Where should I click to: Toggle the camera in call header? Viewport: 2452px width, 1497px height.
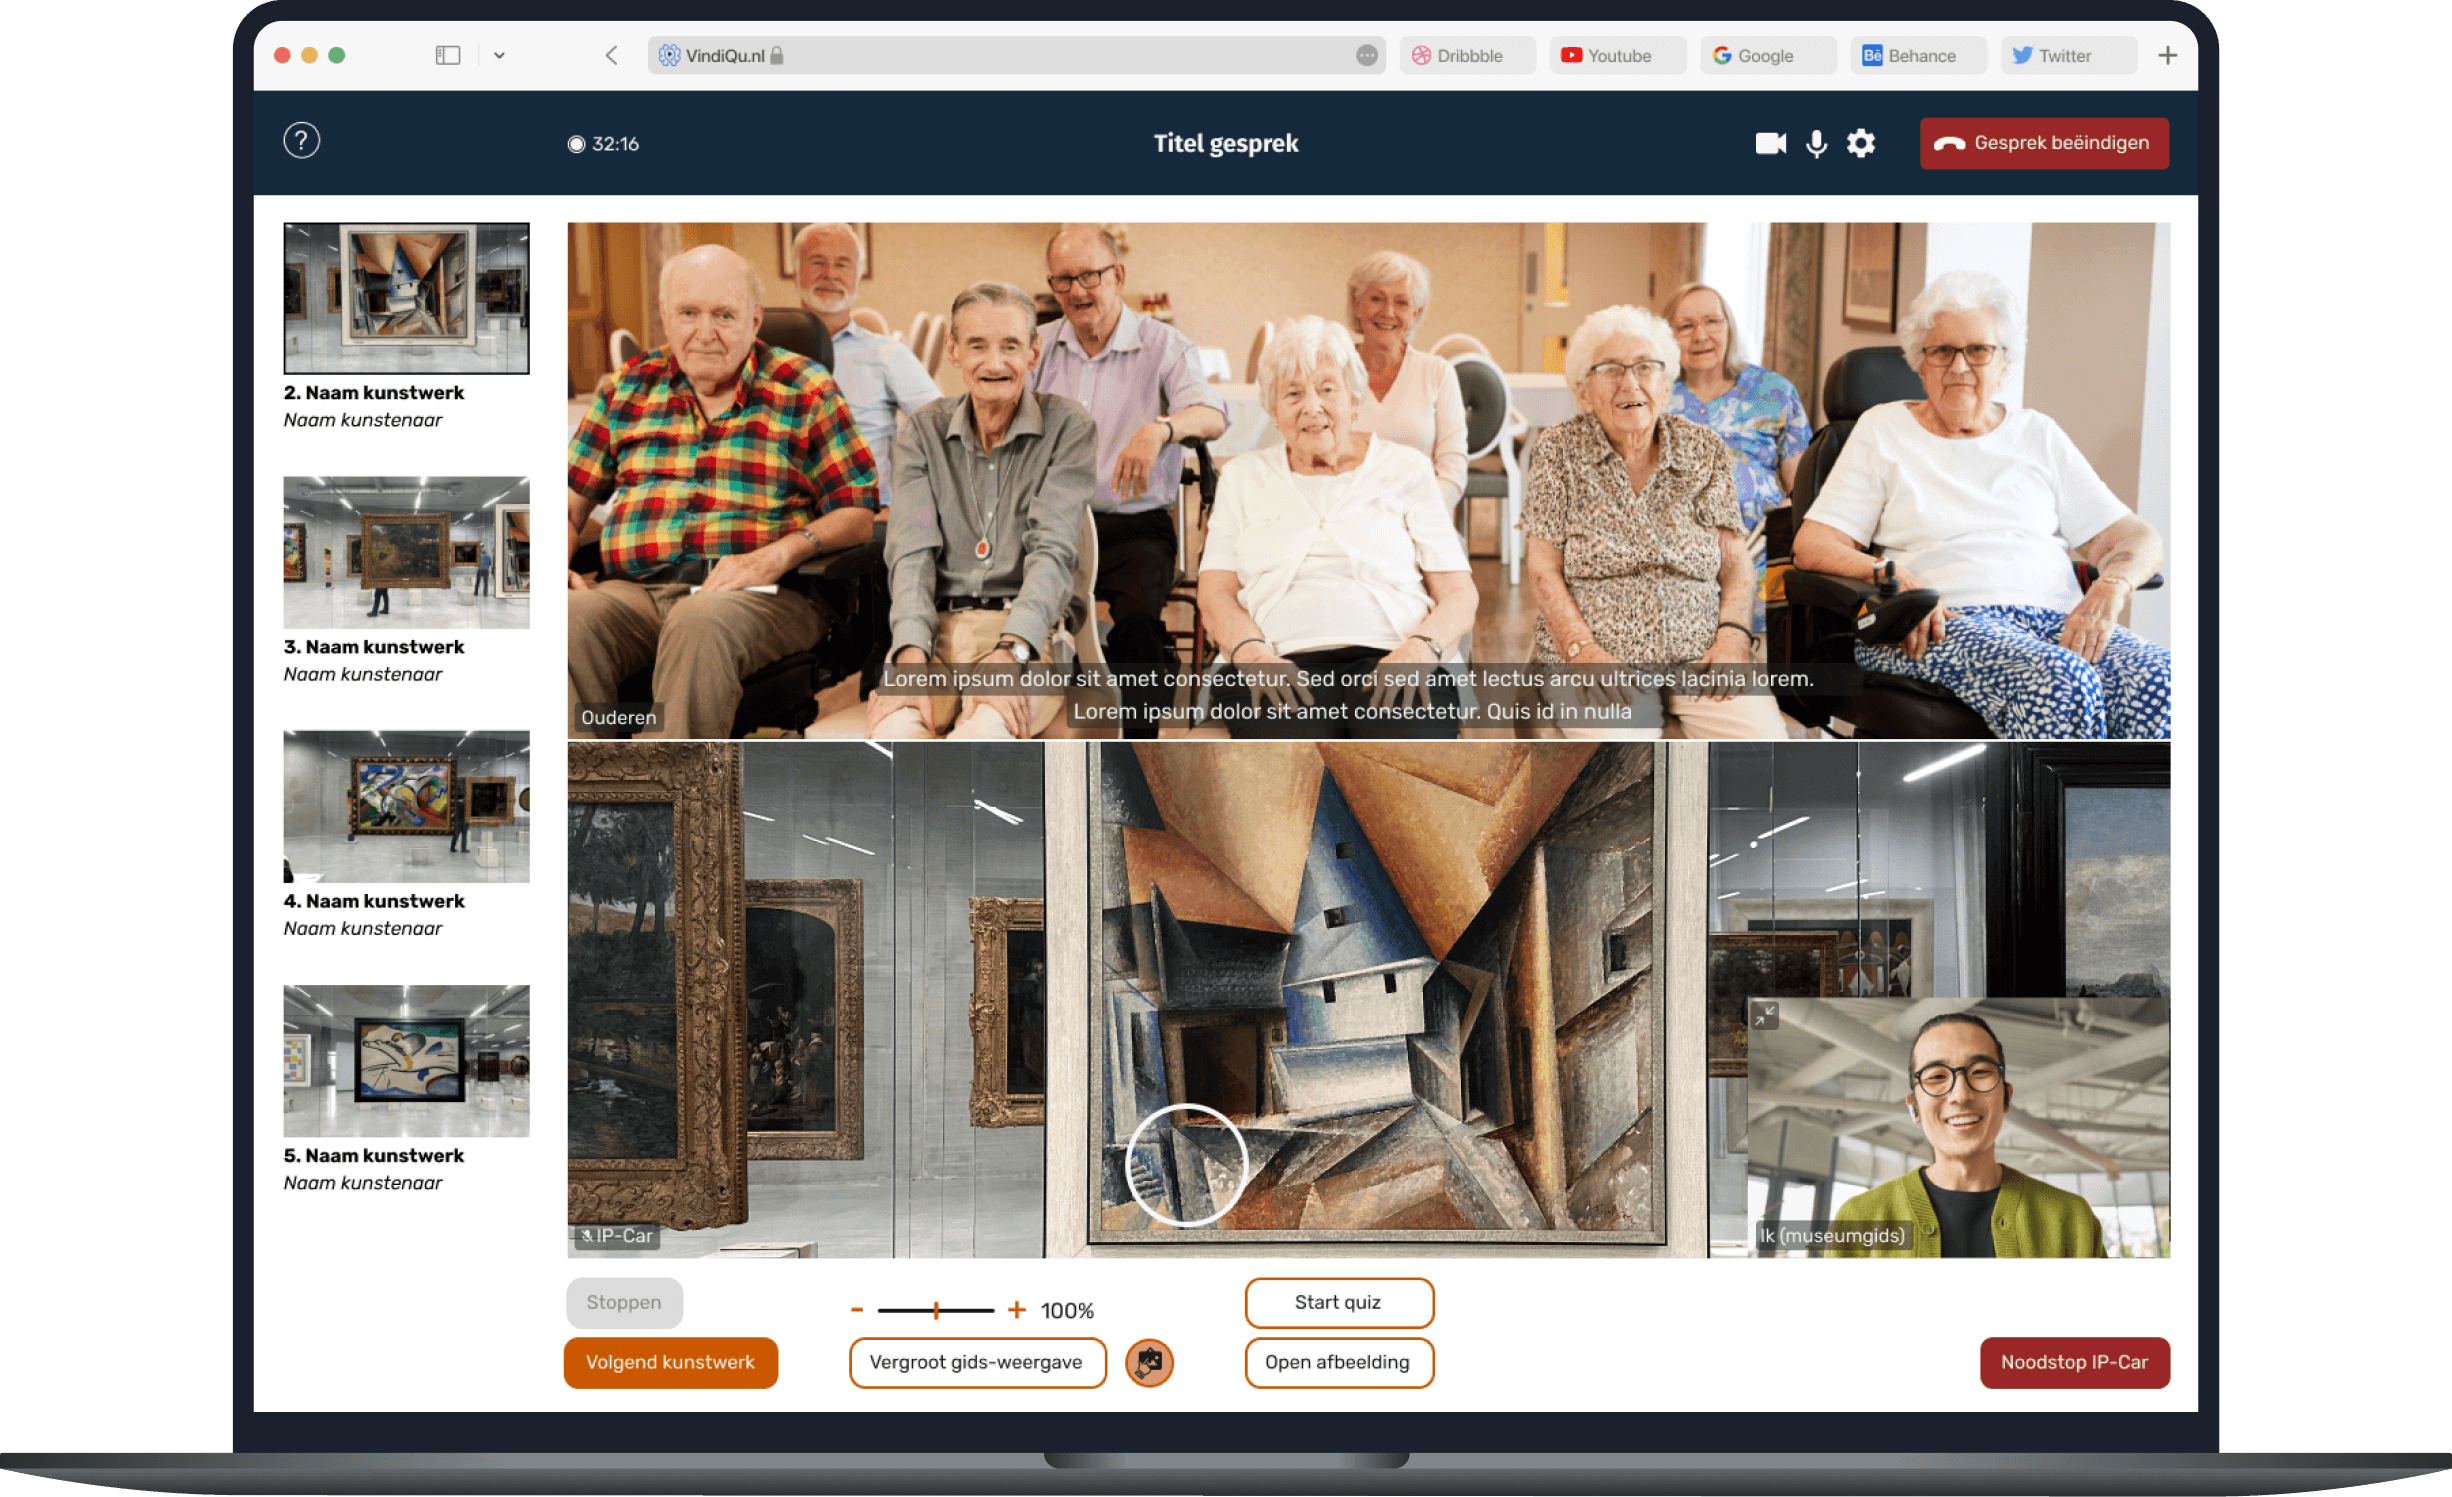[1770, 144]
